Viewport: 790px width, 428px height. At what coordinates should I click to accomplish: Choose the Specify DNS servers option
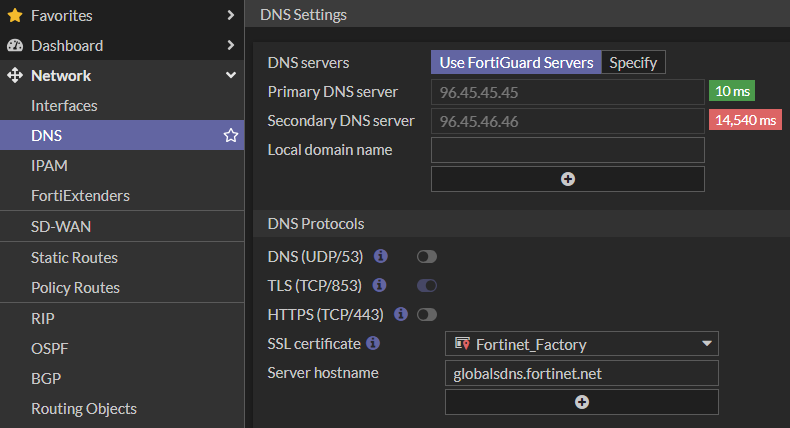[633, 62]
